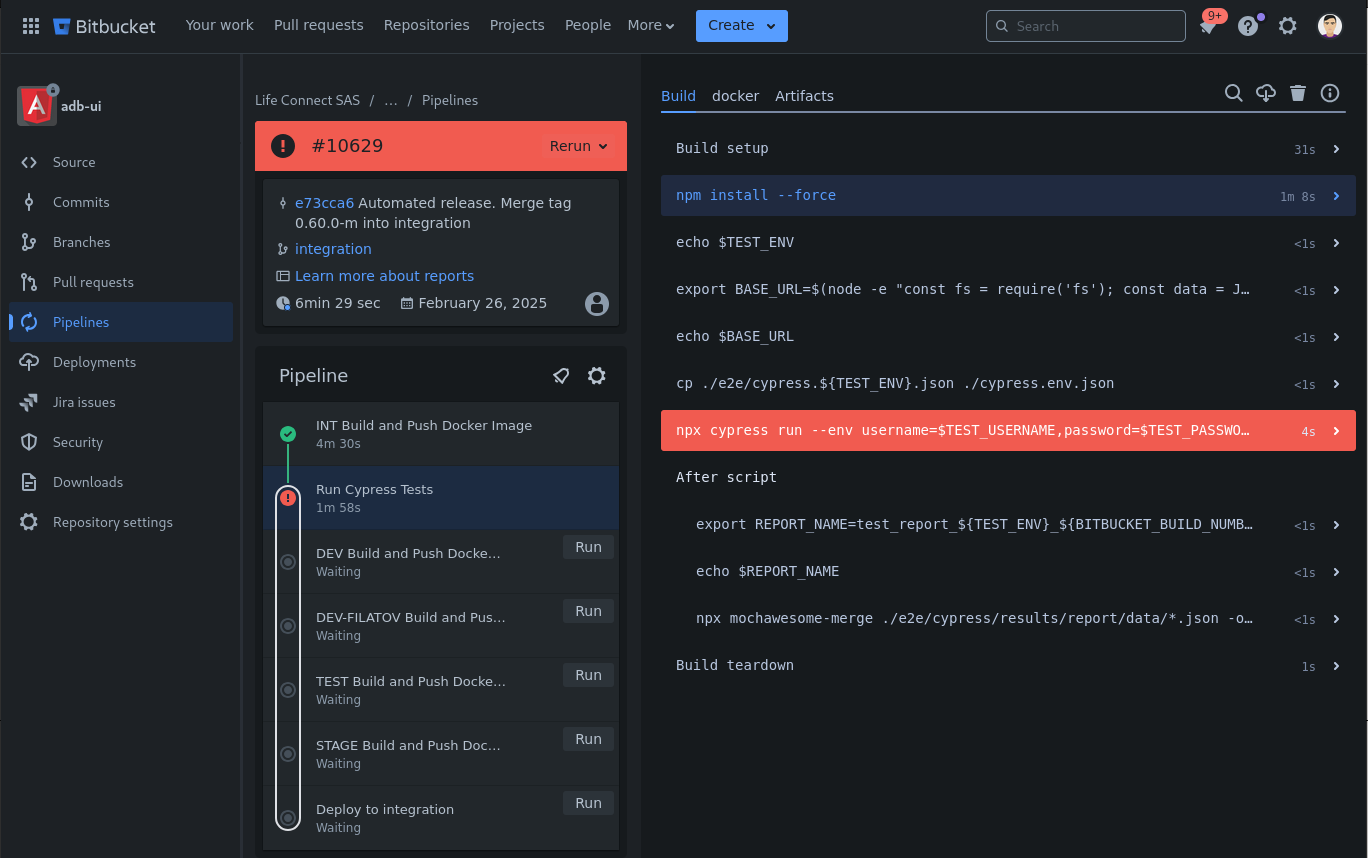1368x858 pixels.
Task: Switch to the Build tab
Action: coord(678,96)
